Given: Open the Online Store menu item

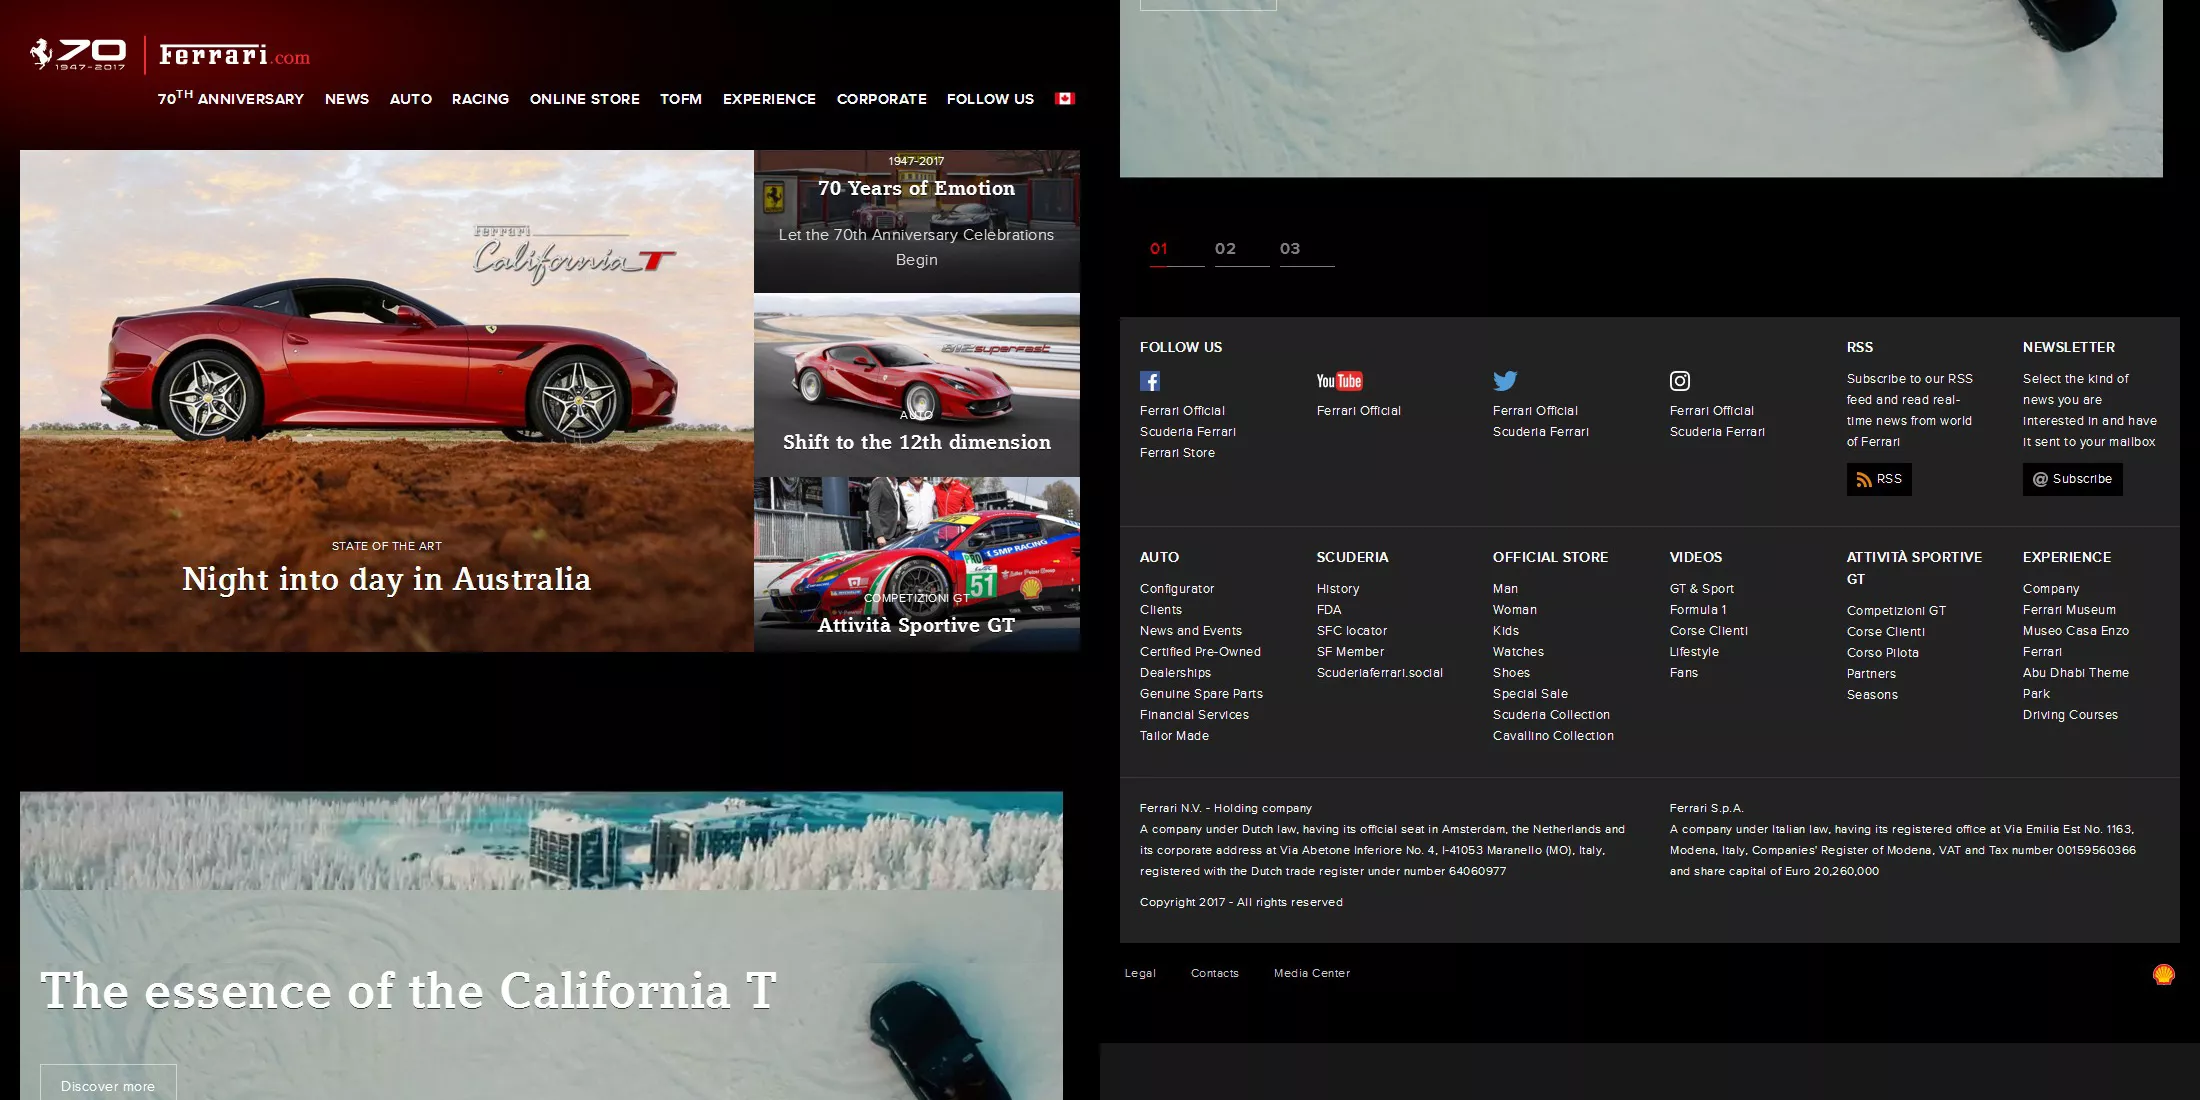Looking at the screenshot, I should point(585,99).
